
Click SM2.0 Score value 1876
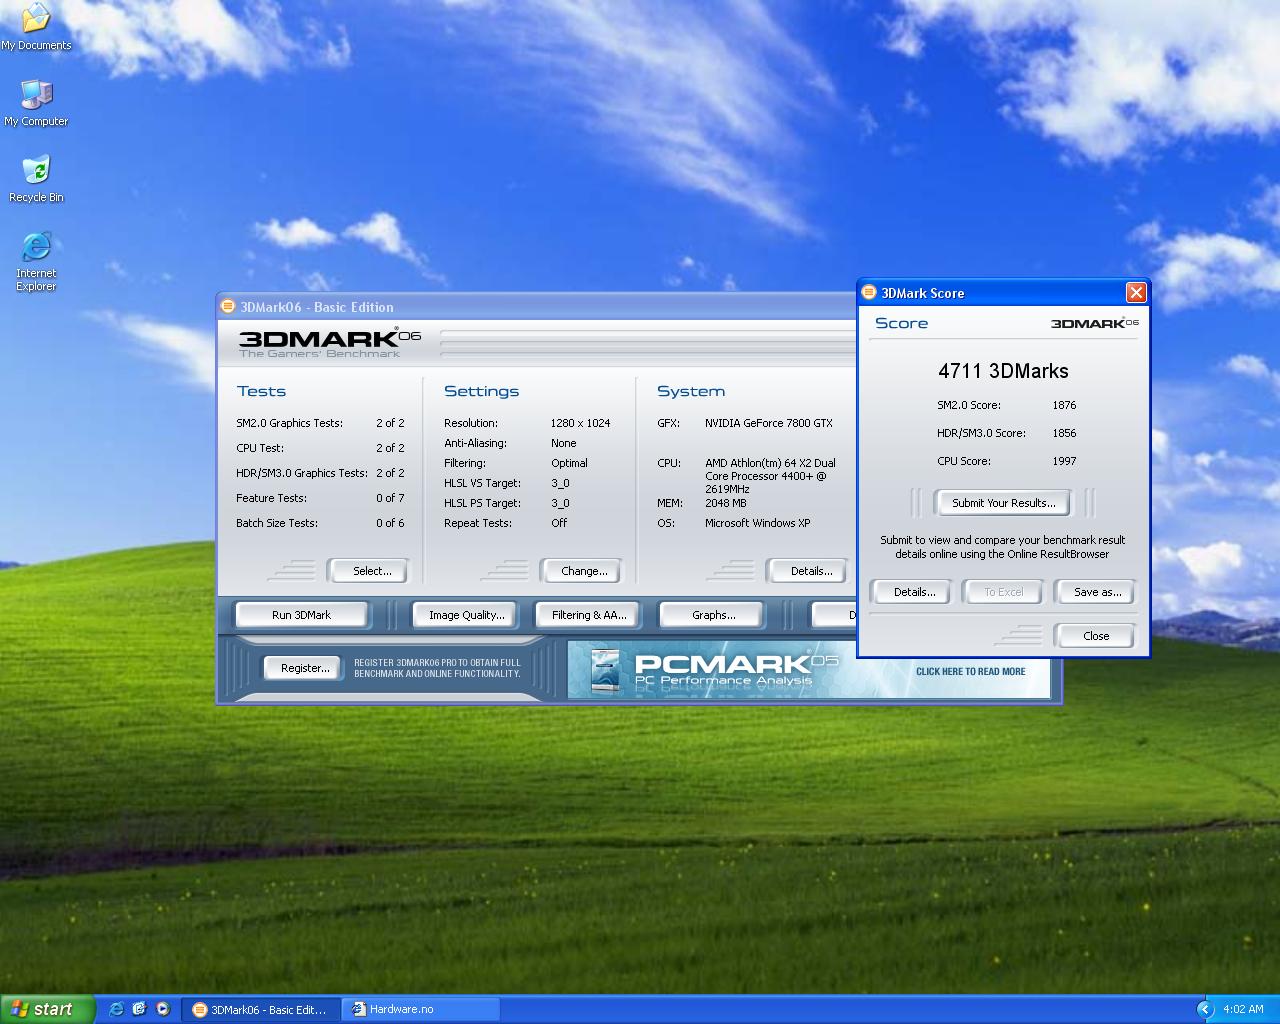click(x=1064, y=405)
